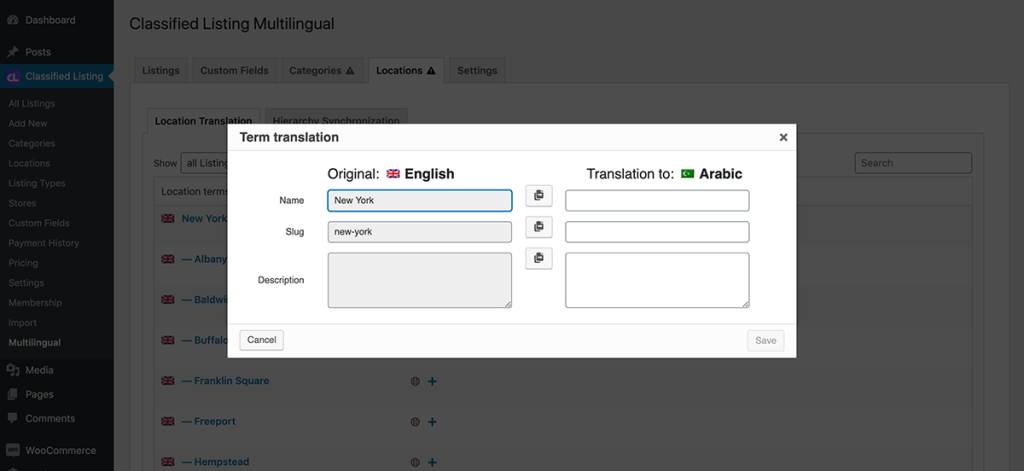Open Payment History in the sidebar

pos(44,243)
